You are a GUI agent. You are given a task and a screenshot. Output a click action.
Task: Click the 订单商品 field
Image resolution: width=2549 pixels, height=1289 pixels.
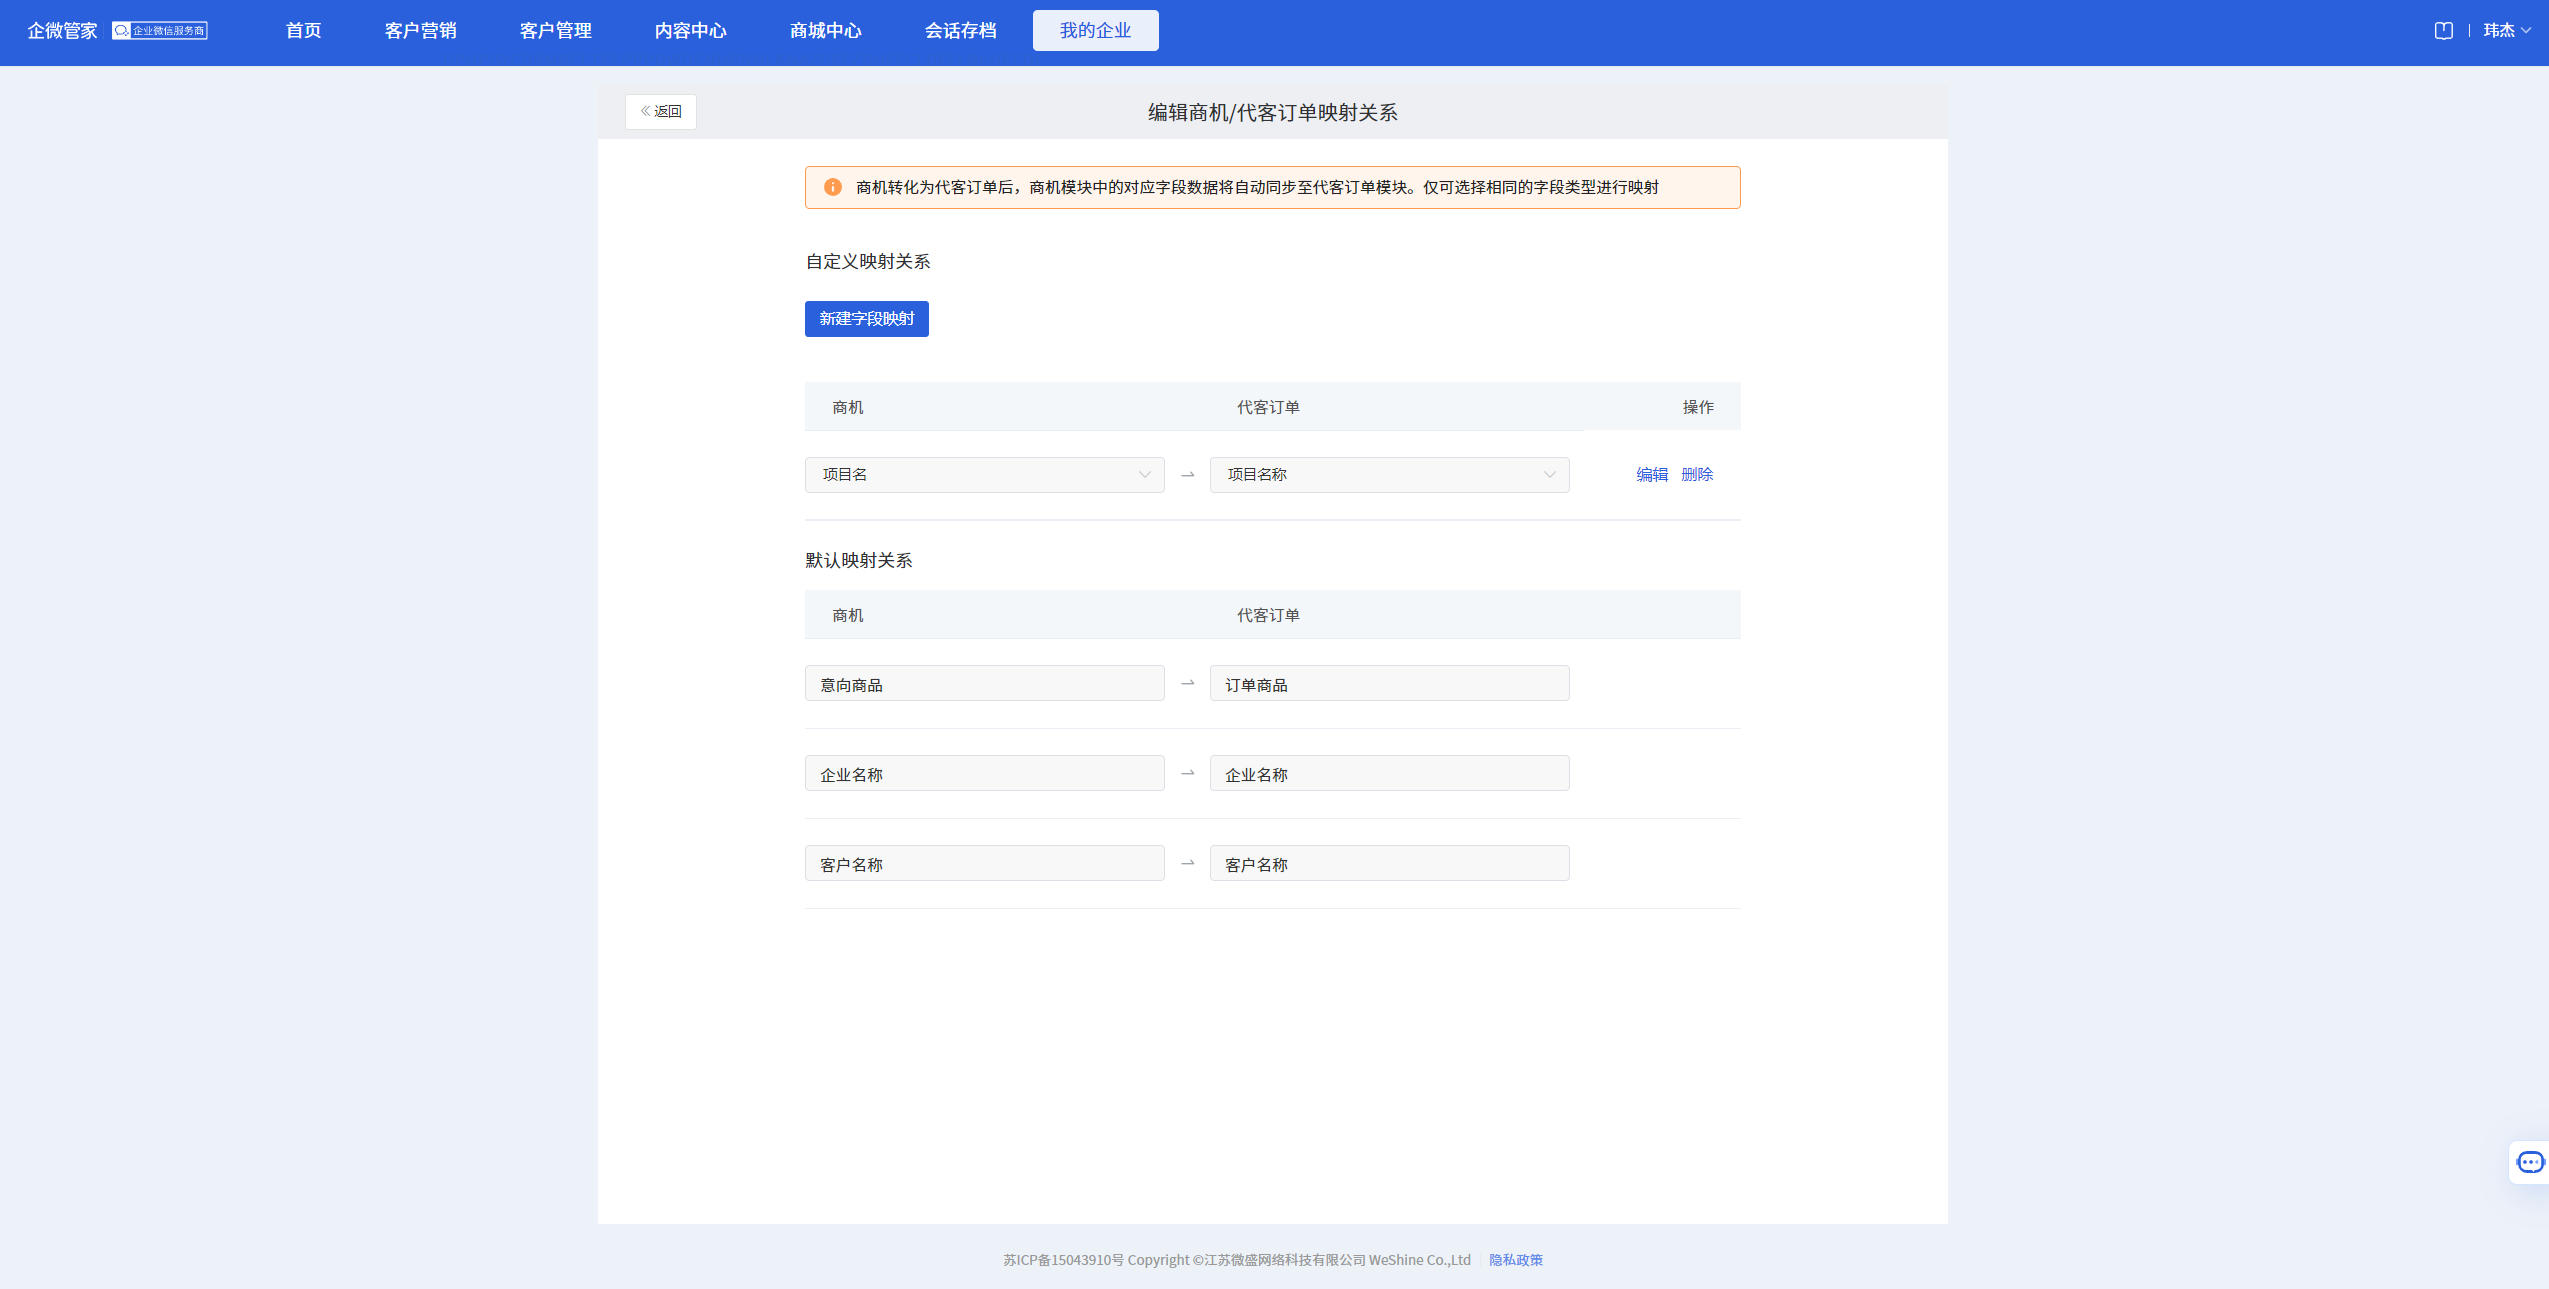click(1390, 684)
